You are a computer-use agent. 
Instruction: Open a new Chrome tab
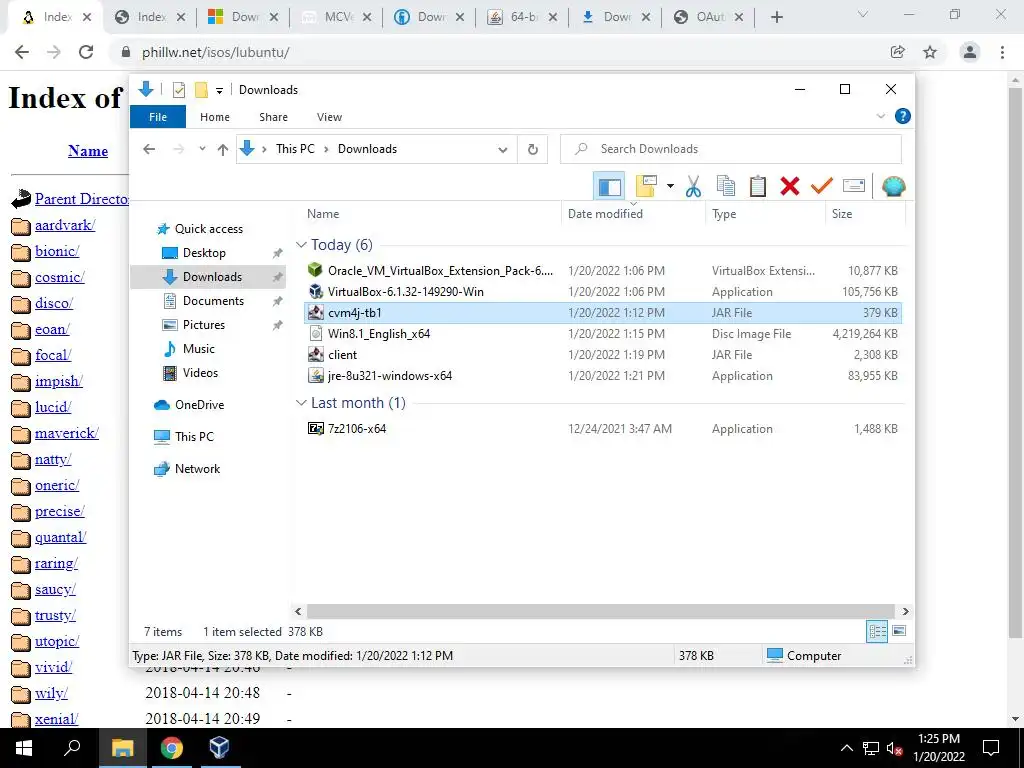click(x=776, y=18)
